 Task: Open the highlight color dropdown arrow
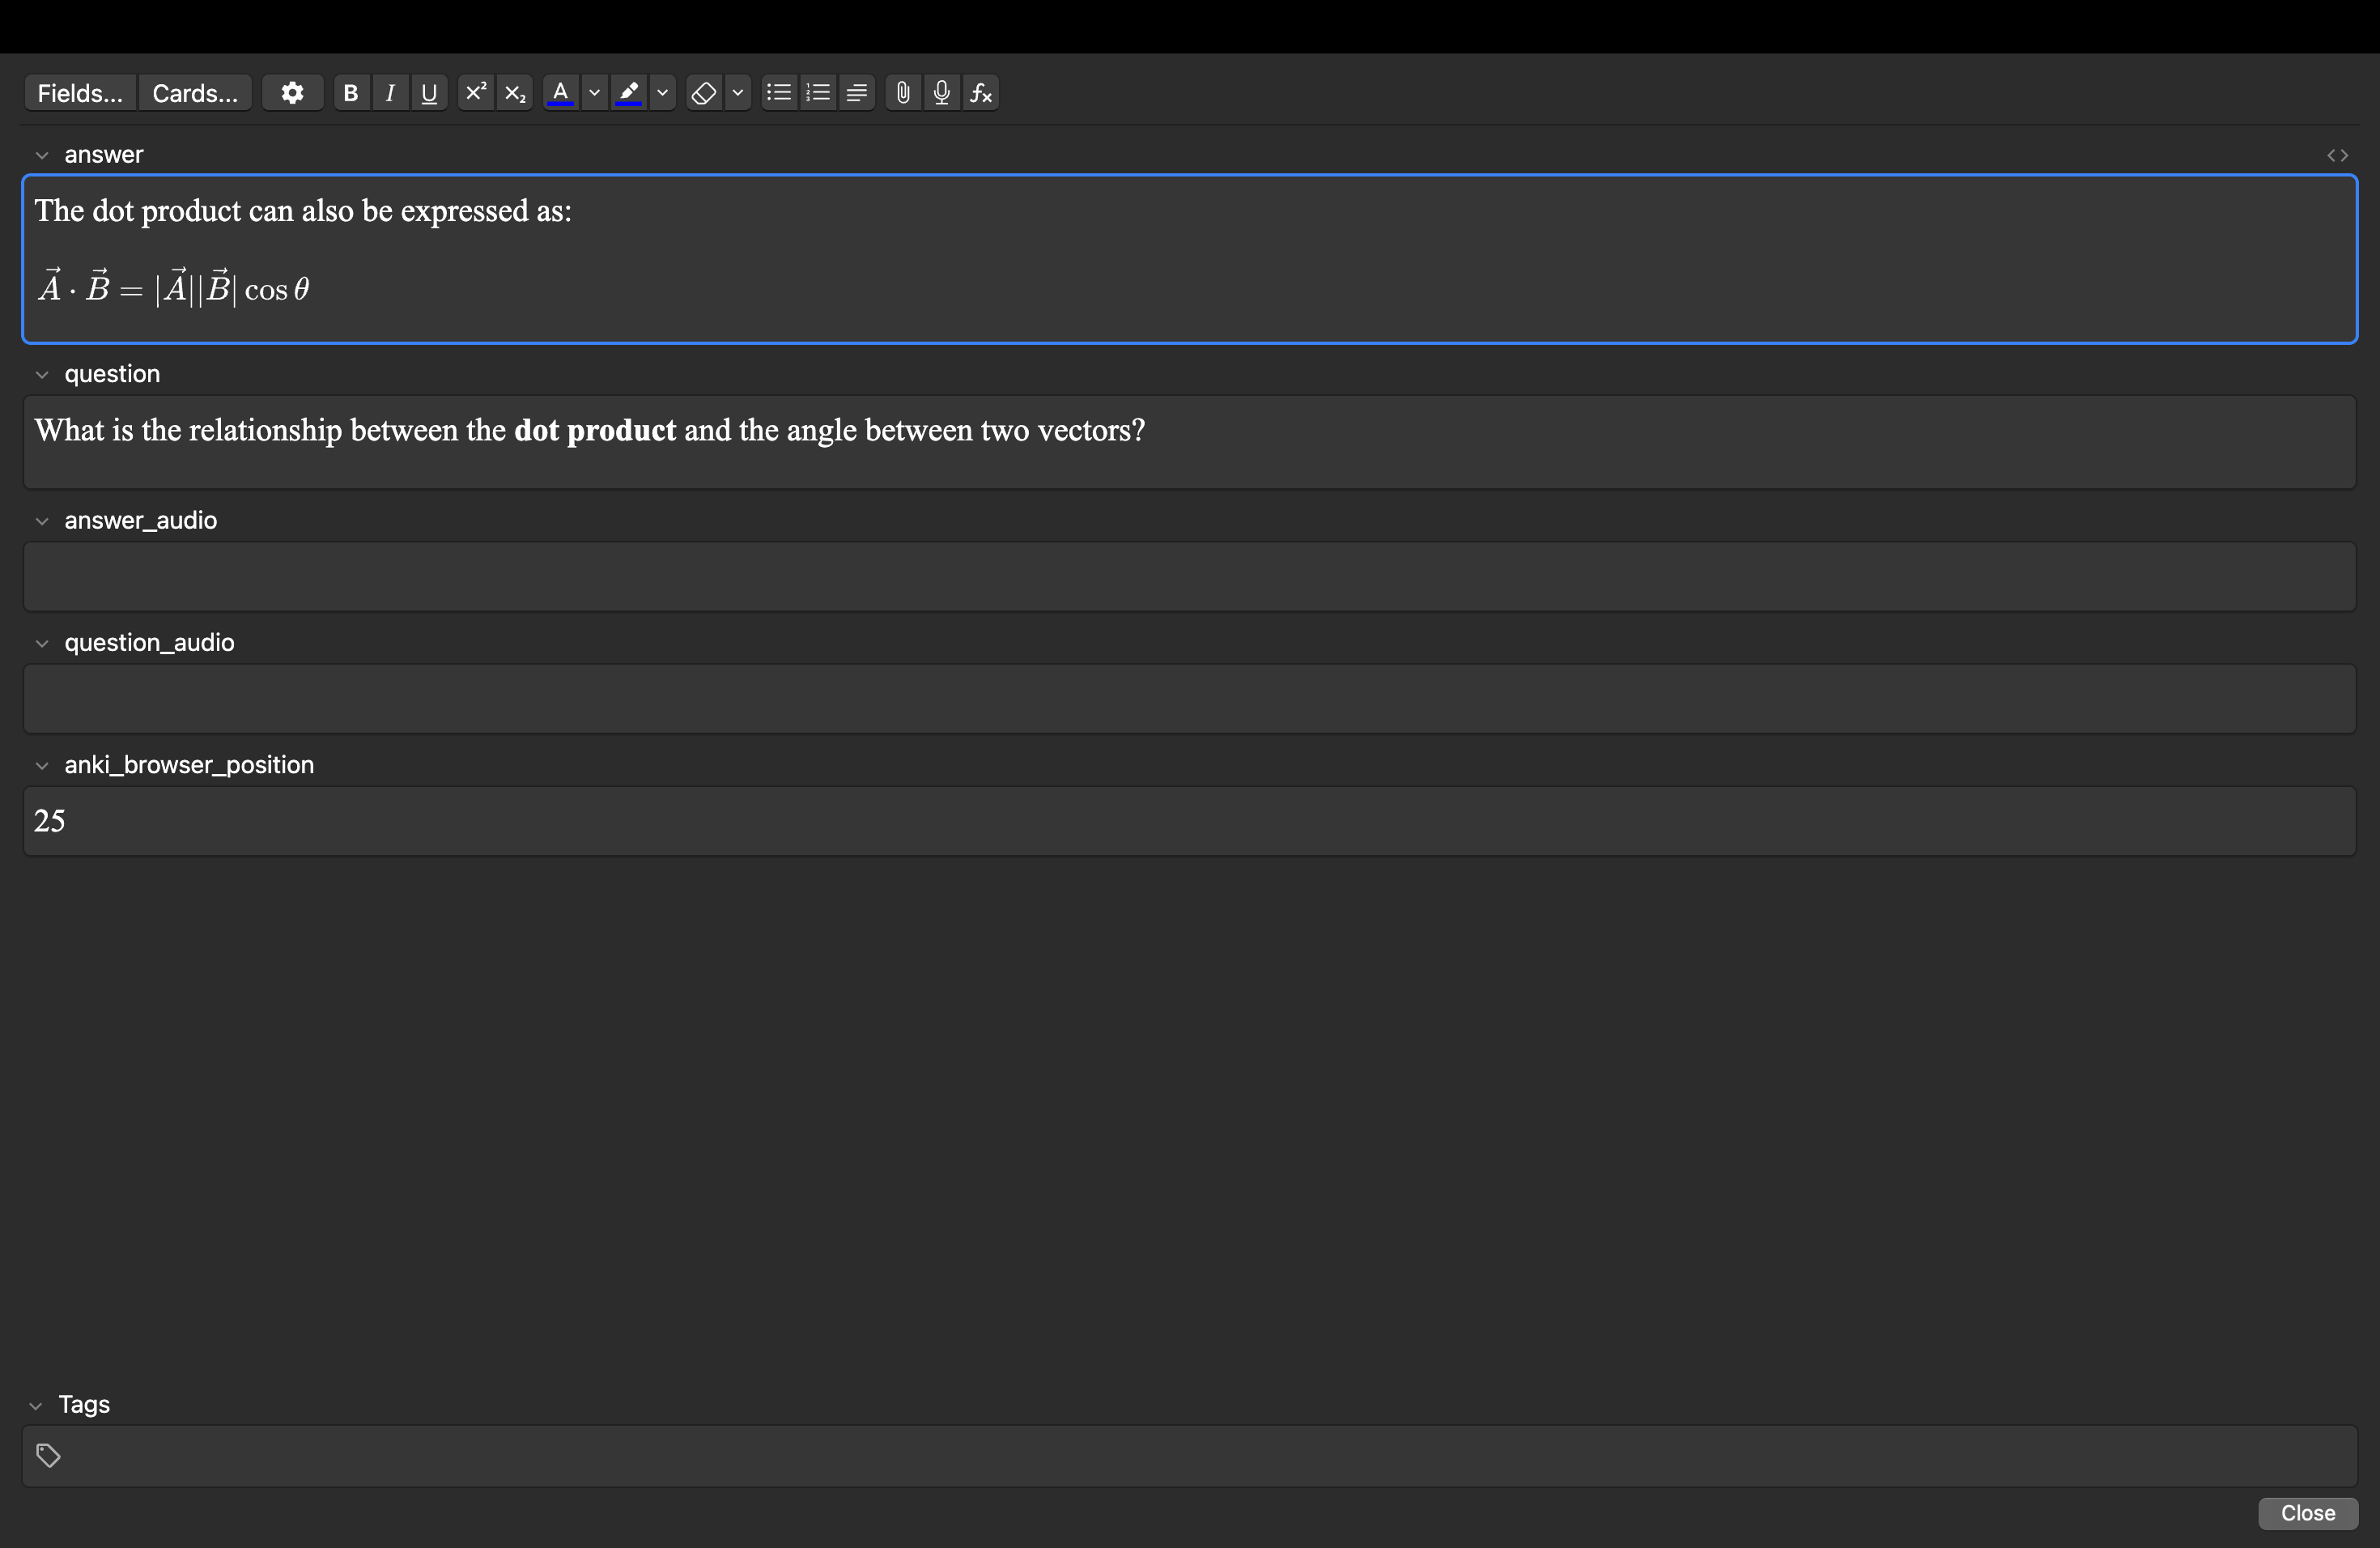coord(662,93)
